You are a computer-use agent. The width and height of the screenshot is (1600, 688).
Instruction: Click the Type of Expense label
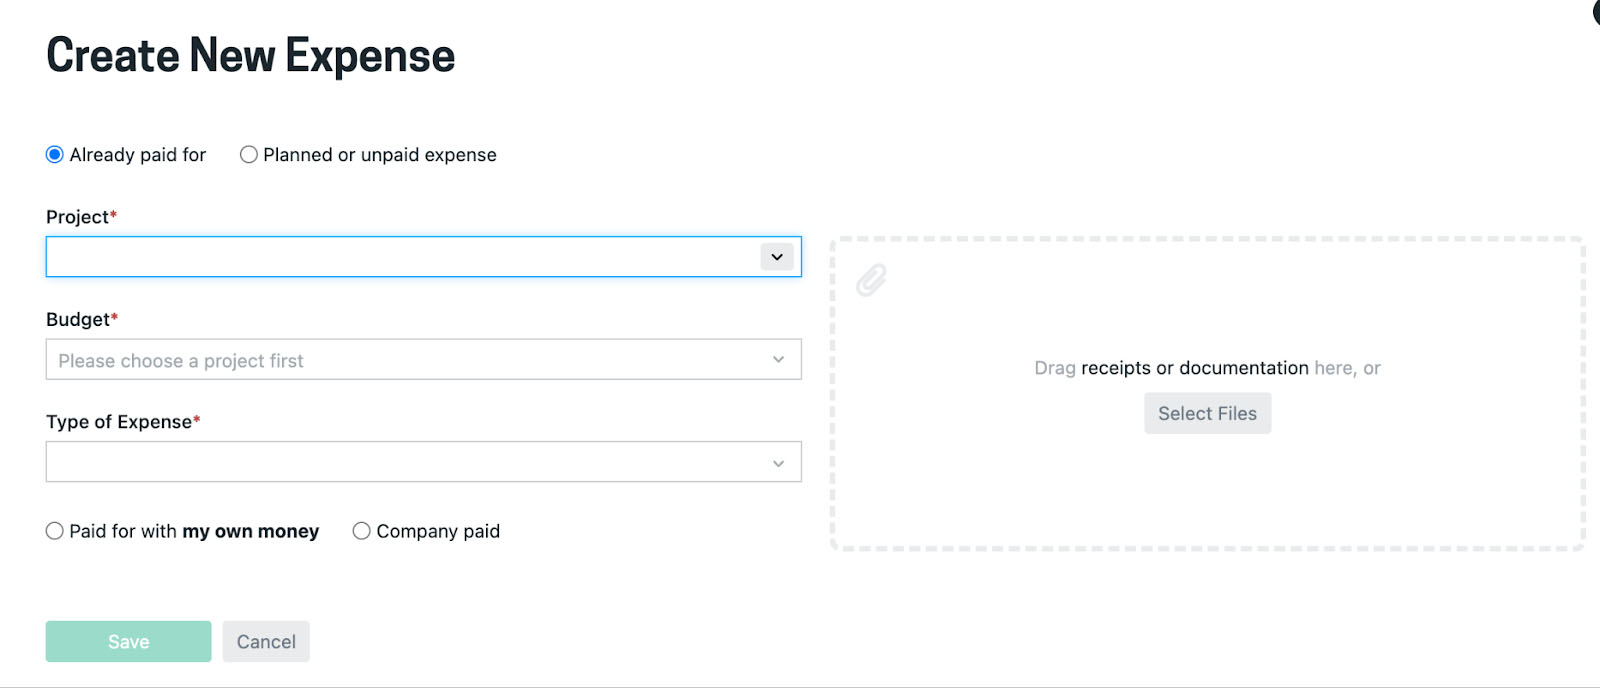tap(123, 422)
